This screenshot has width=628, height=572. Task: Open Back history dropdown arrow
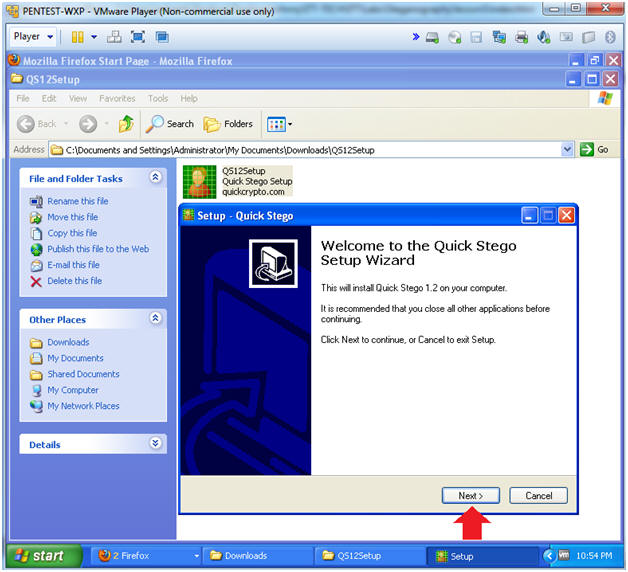pos(66,124)
